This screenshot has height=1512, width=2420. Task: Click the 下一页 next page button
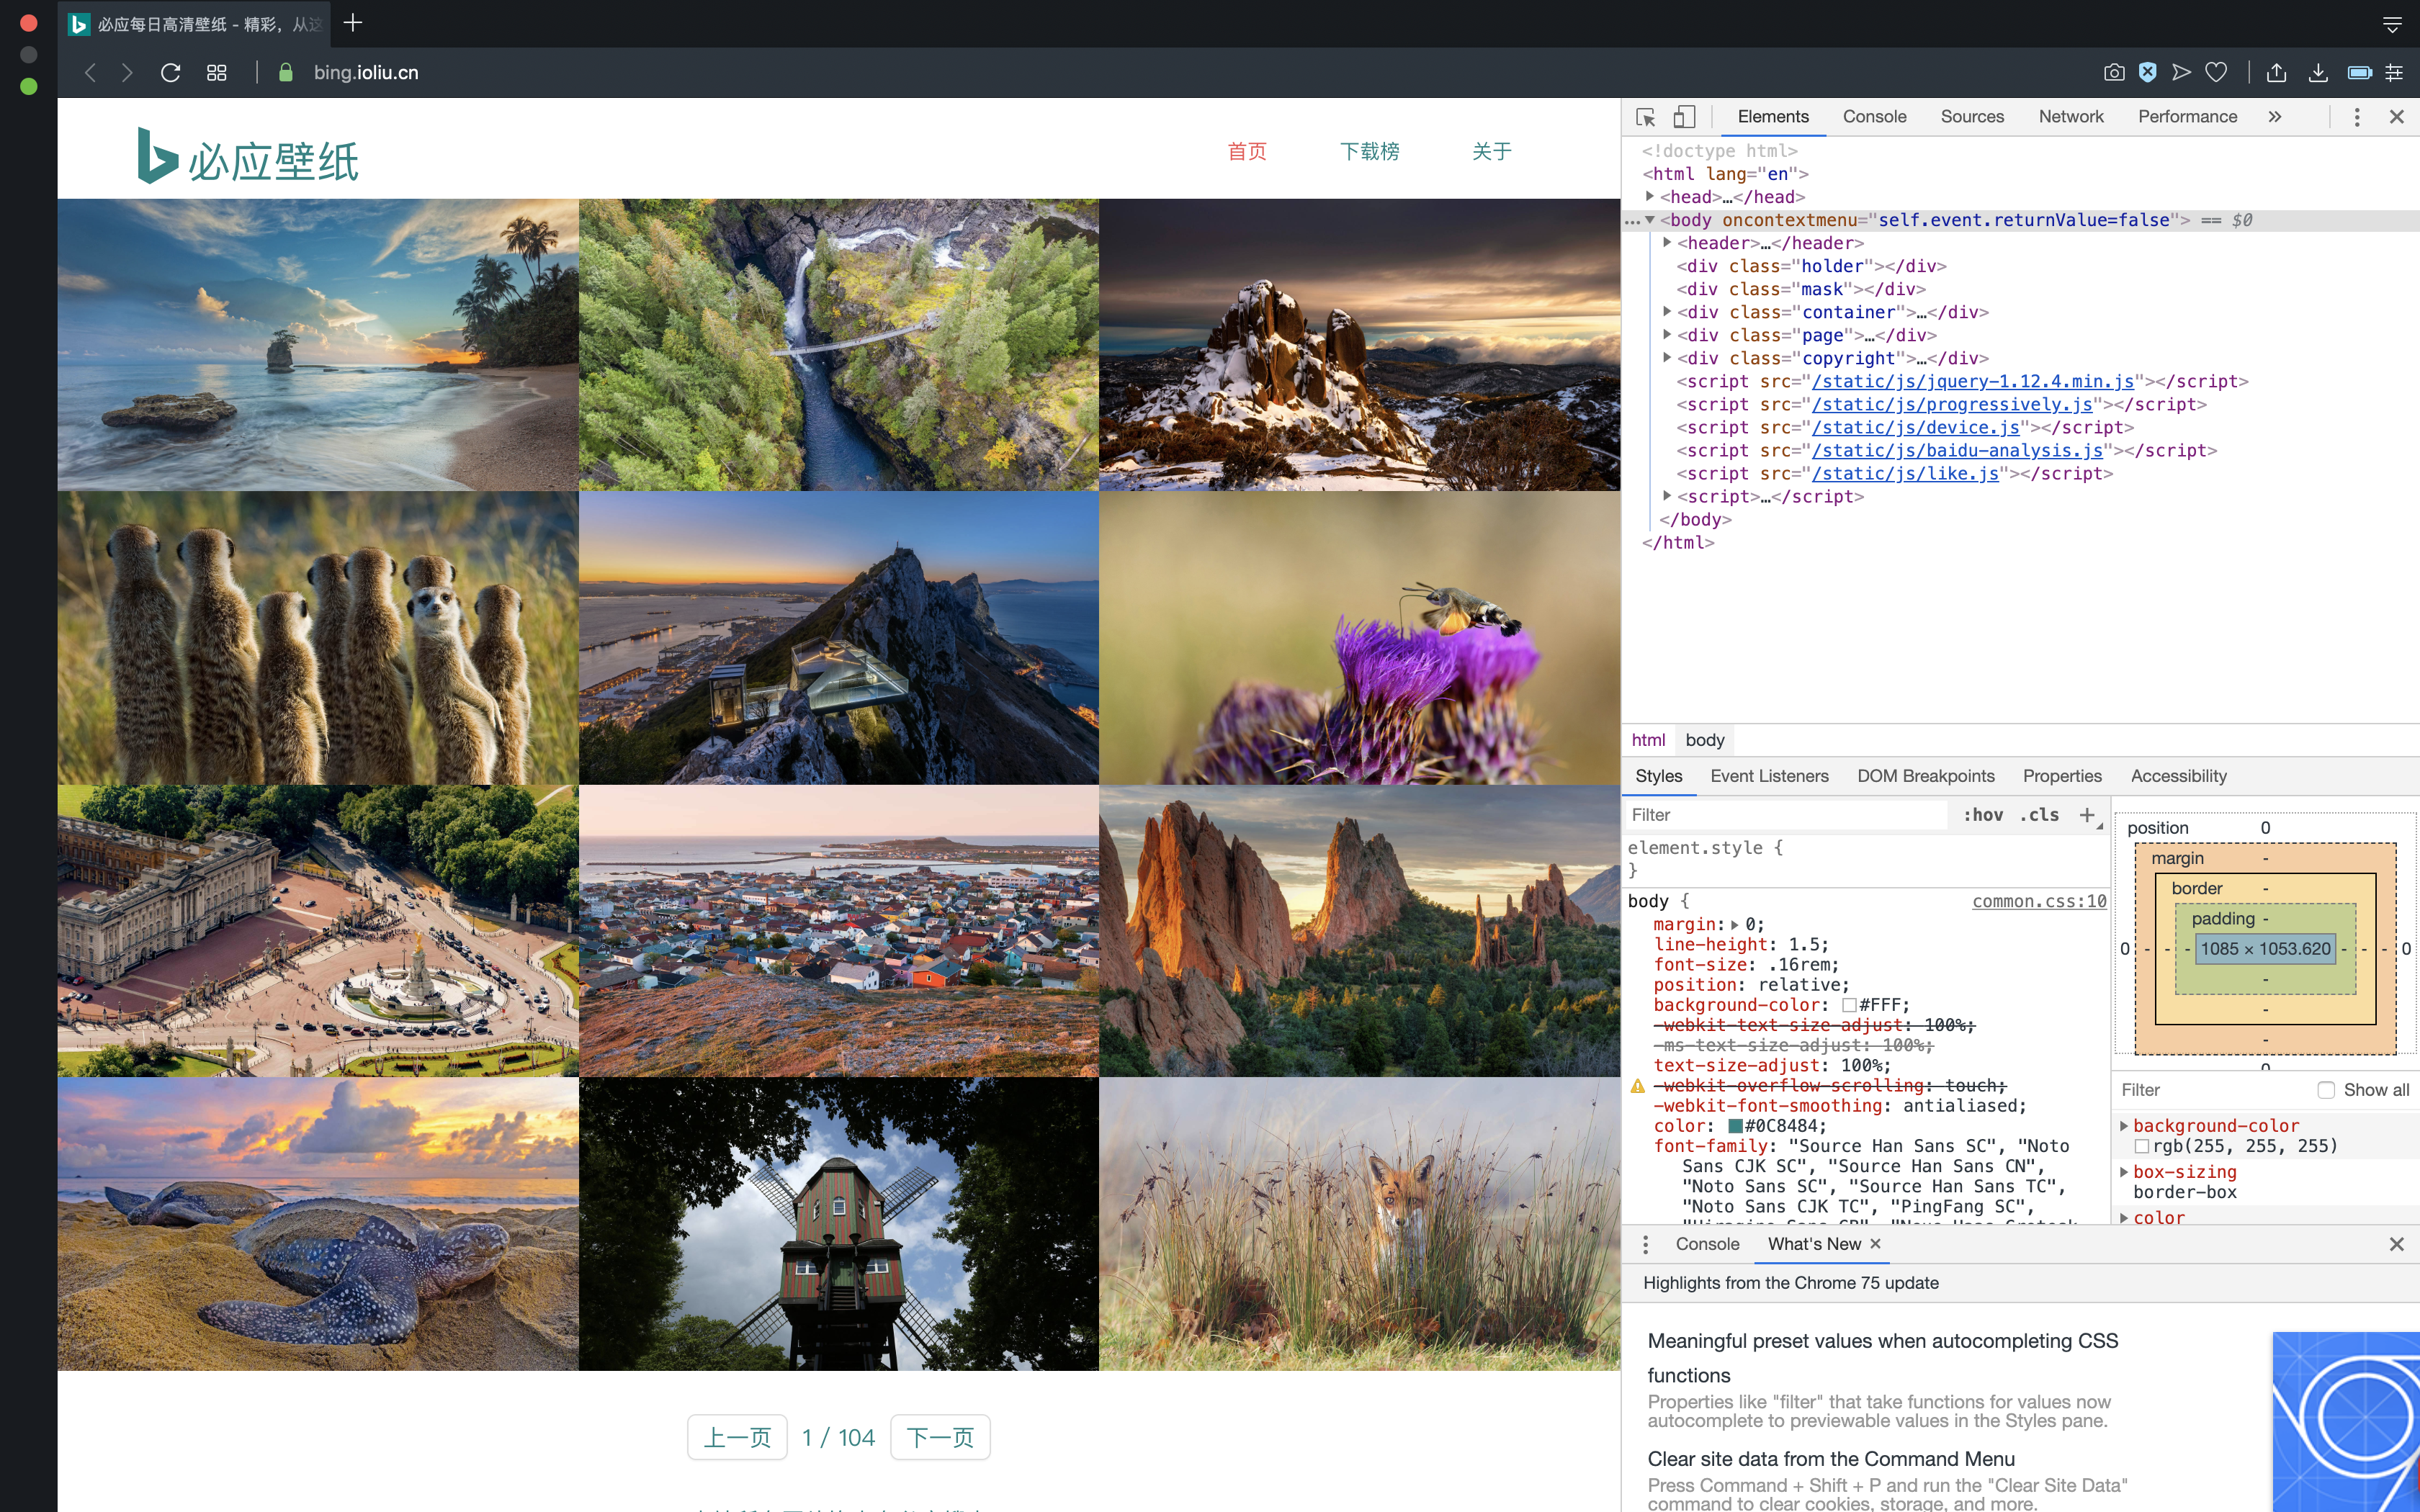941,1437
